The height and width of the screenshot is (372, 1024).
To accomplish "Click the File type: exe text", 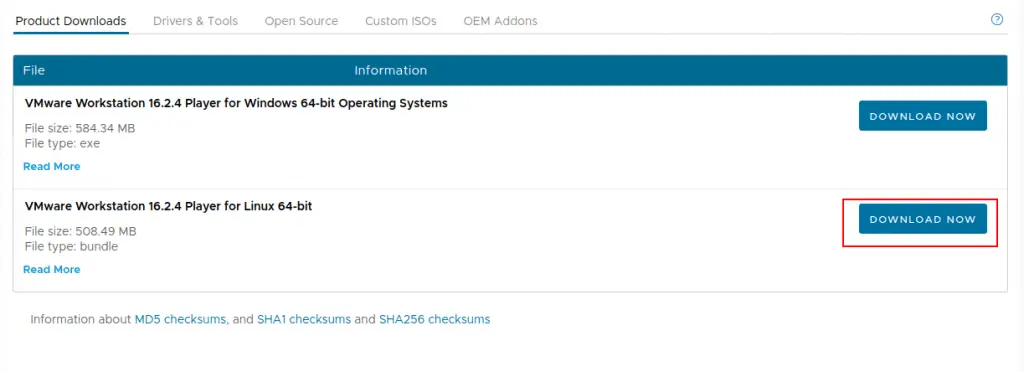I will tap(62, 144).
